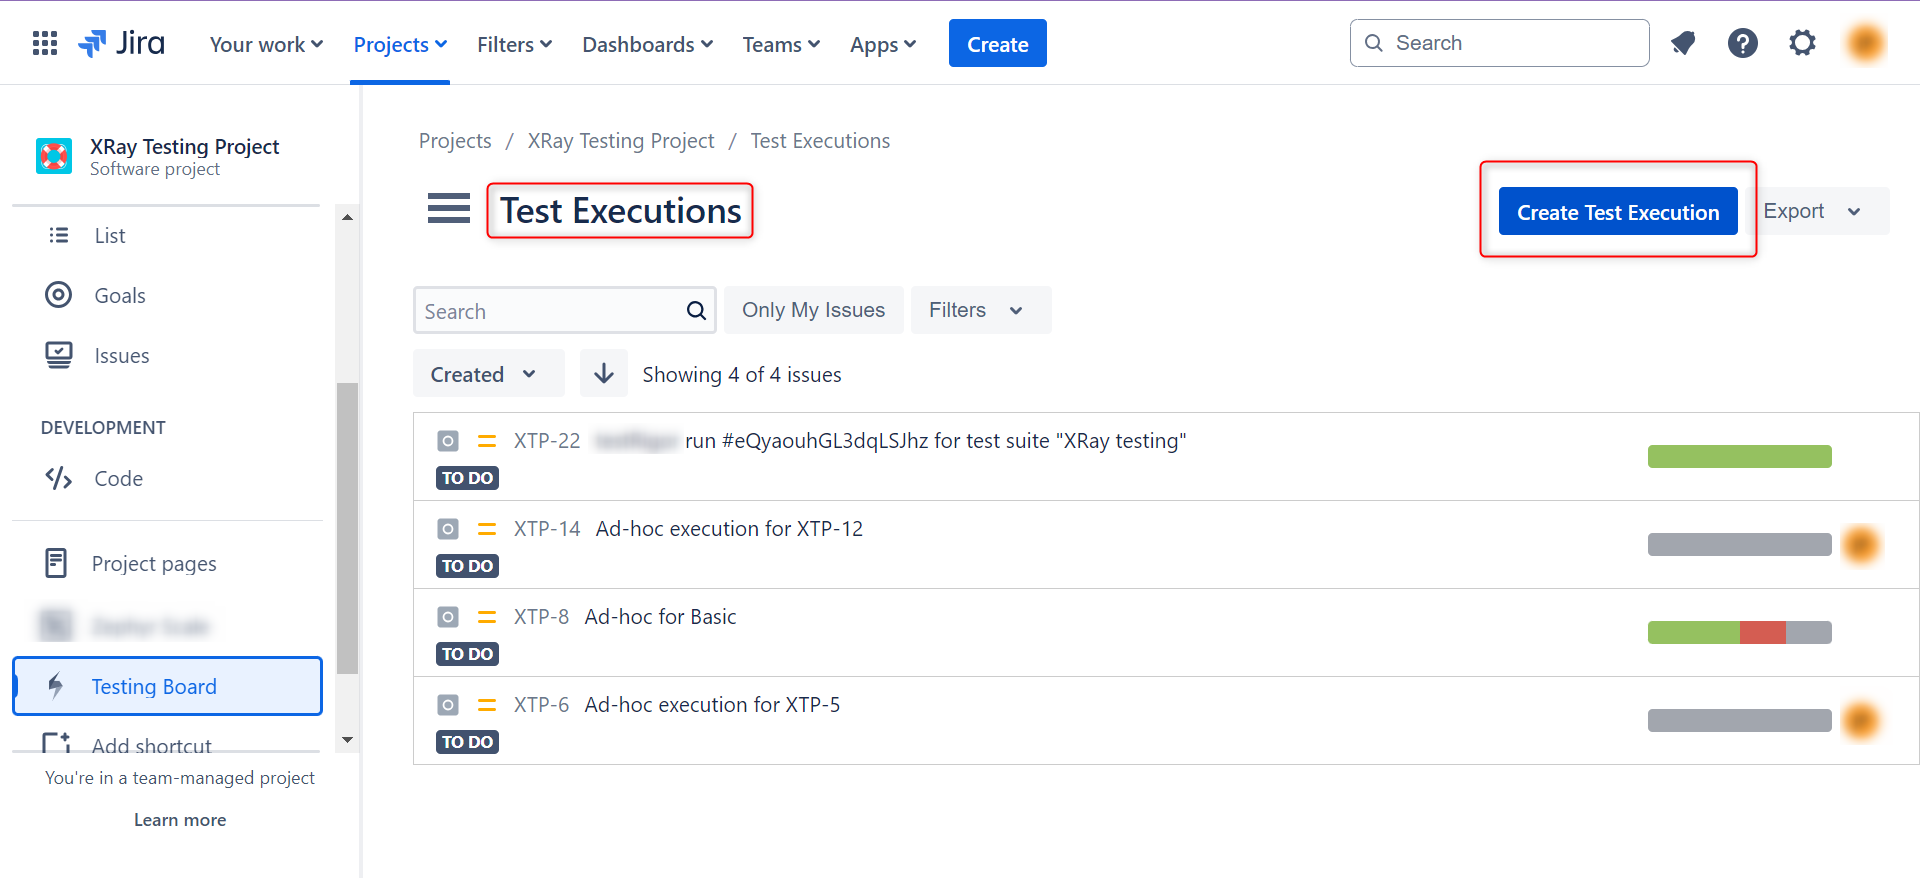
Task: Click the top Jira search field
Action: coord(1500,43)
